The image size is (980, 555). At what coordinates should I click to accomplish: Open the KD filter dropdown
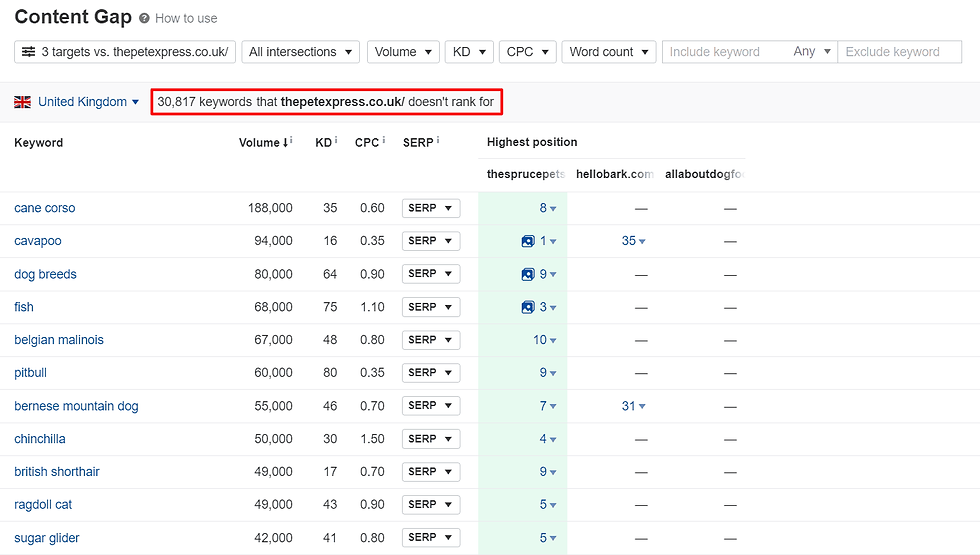click(x=469, y=52)
